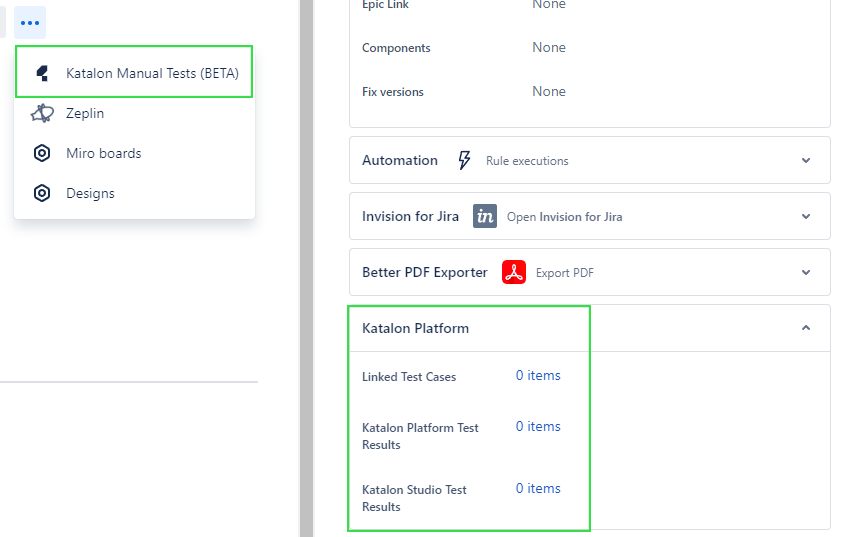Screen dimensions: 845x537
Task: Open Miro boards from the menu
Action: pos(103,153)
